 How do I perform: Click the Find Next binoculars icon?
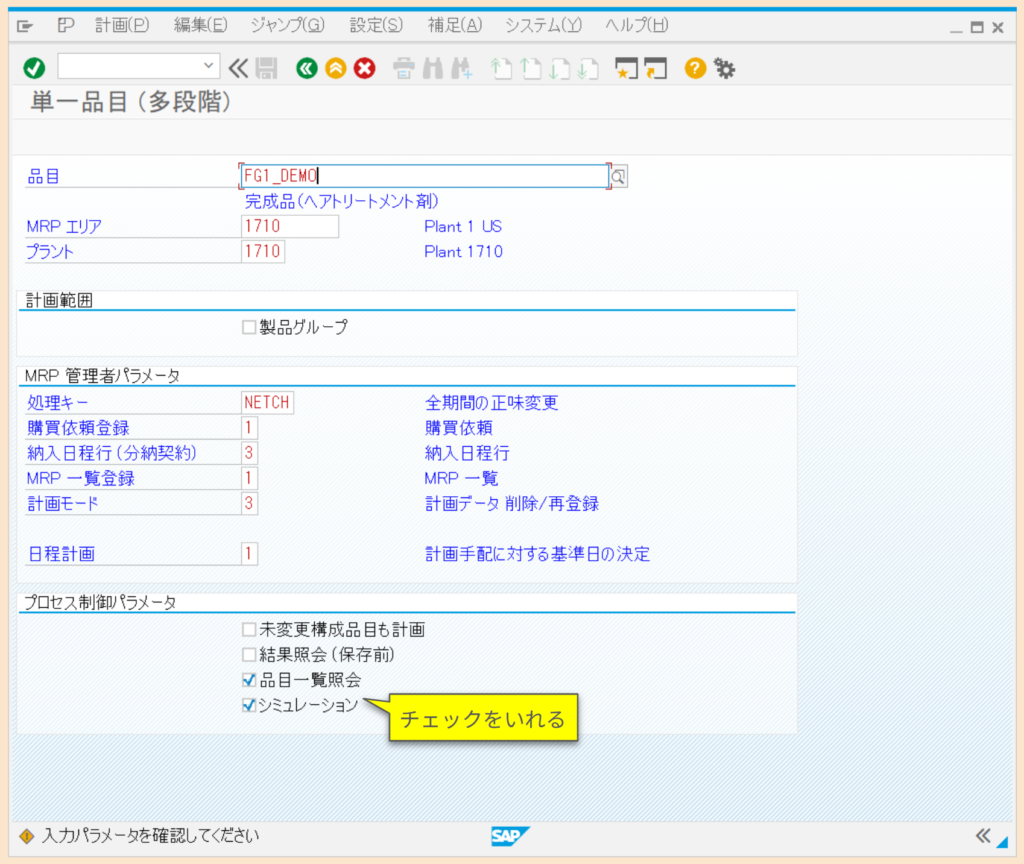click(x=462, y=68)
